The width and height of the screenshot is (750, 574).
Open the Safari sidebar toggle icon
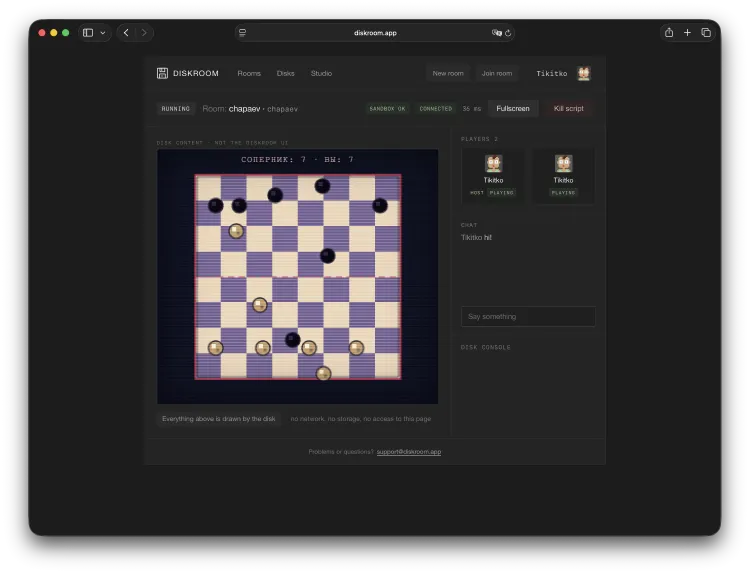click(88, 33)
